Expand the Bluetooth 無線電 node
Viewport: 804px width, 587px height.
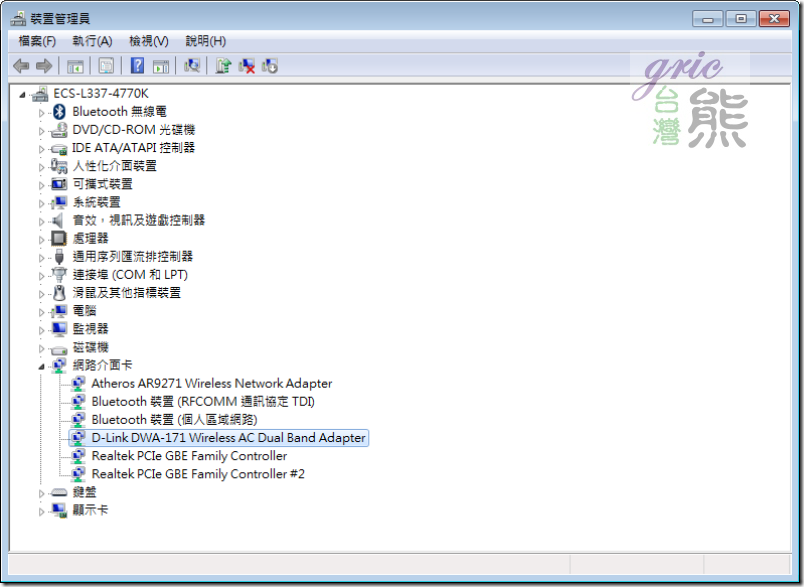tap(42, 112)
